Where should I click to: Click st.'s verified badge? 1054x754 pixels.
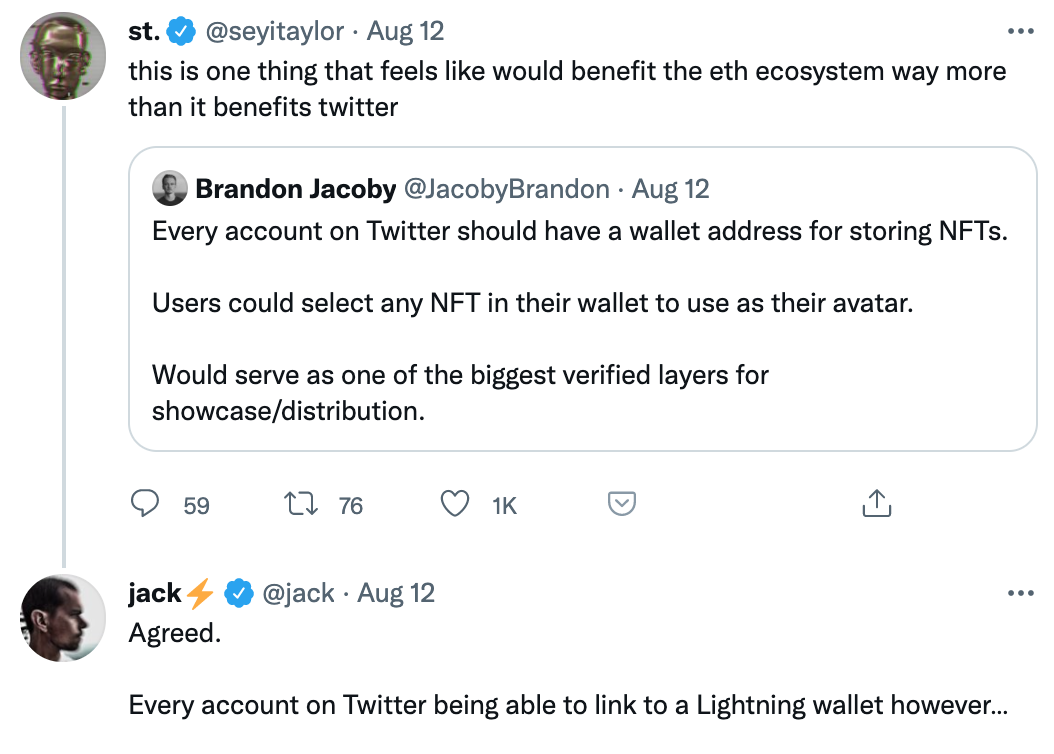pos(180,32)
